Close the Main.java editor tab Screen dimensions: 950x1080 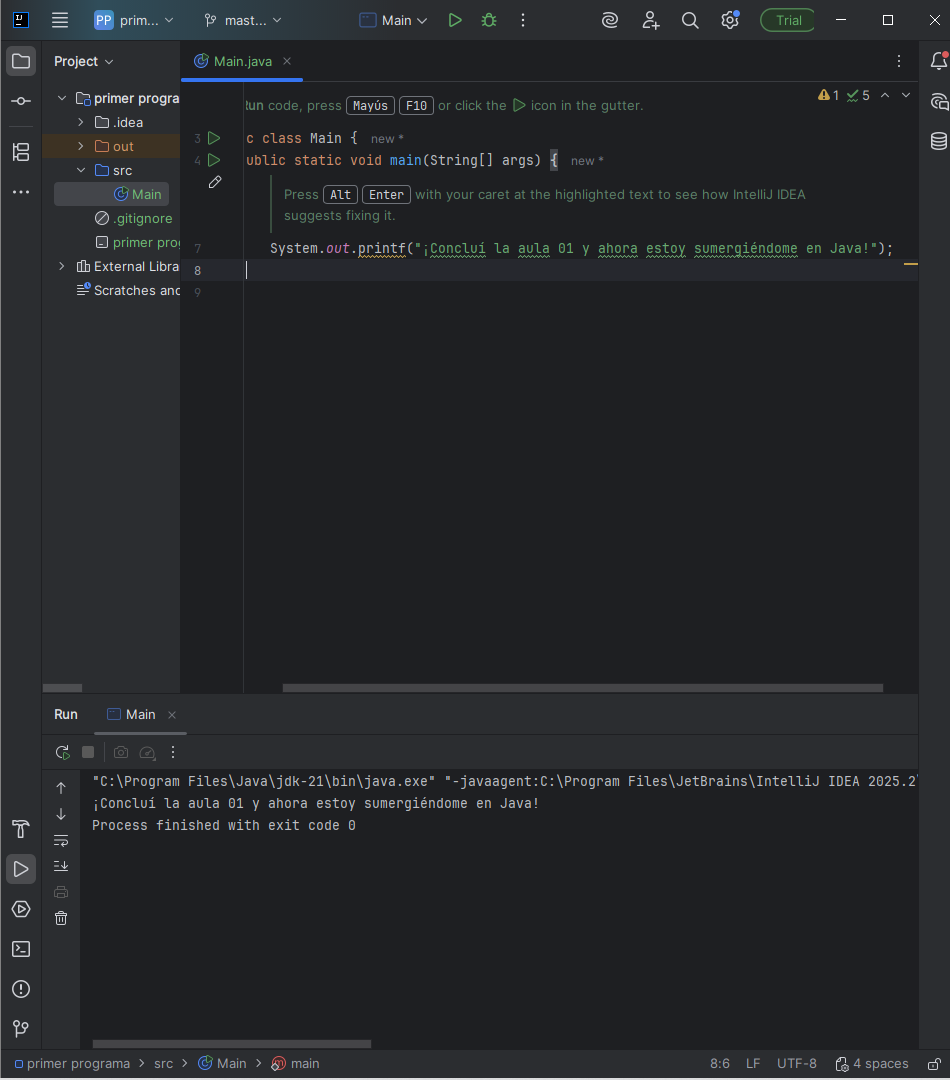click(287, 61)
